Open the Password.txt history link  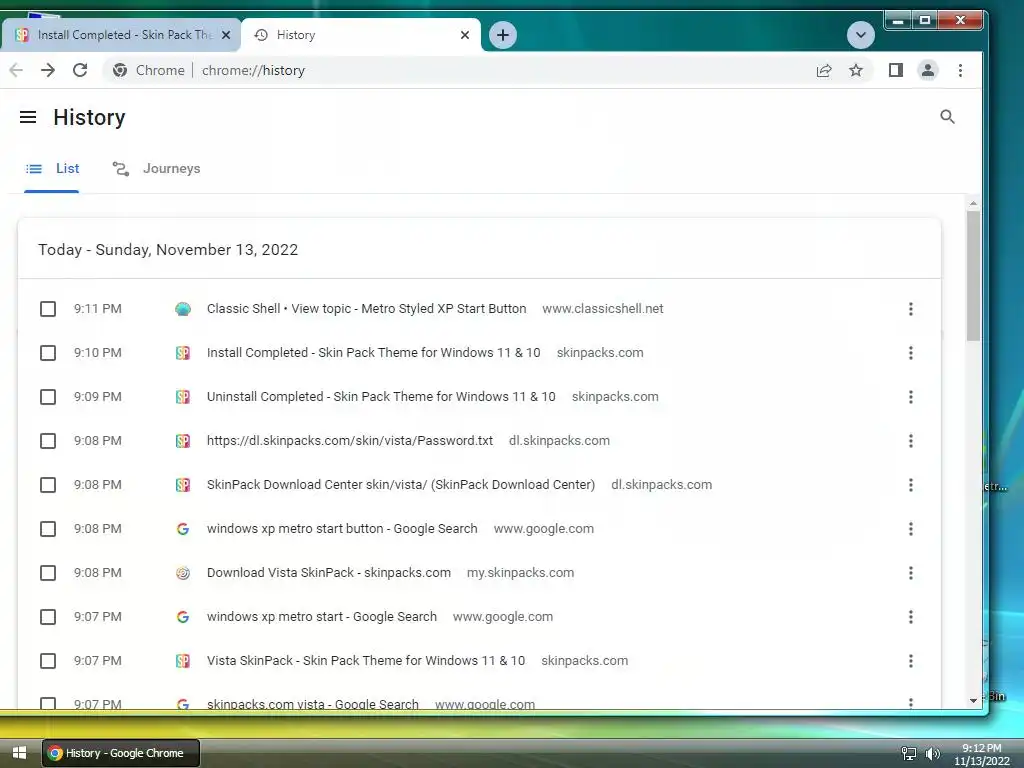click(x=350, y=441)
